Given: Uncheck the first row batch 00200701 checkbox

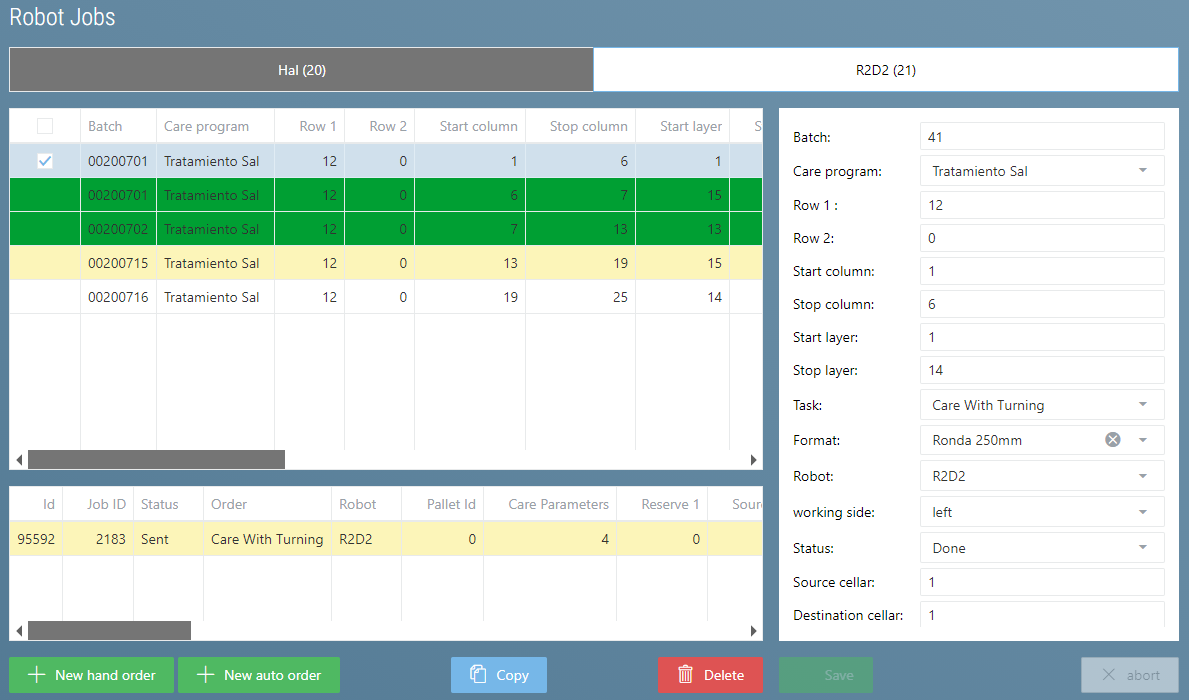Looking at the screenshot, I should pyautogui.click(x=45, y=161).
